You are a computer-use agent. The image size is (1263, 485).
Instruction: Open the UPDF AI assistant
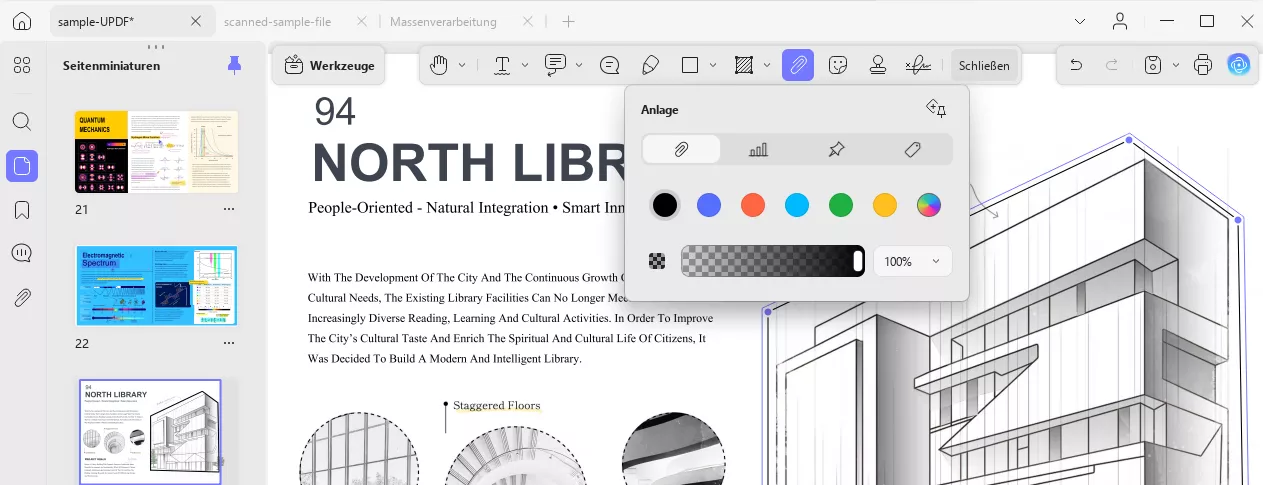pos(1240,65)
